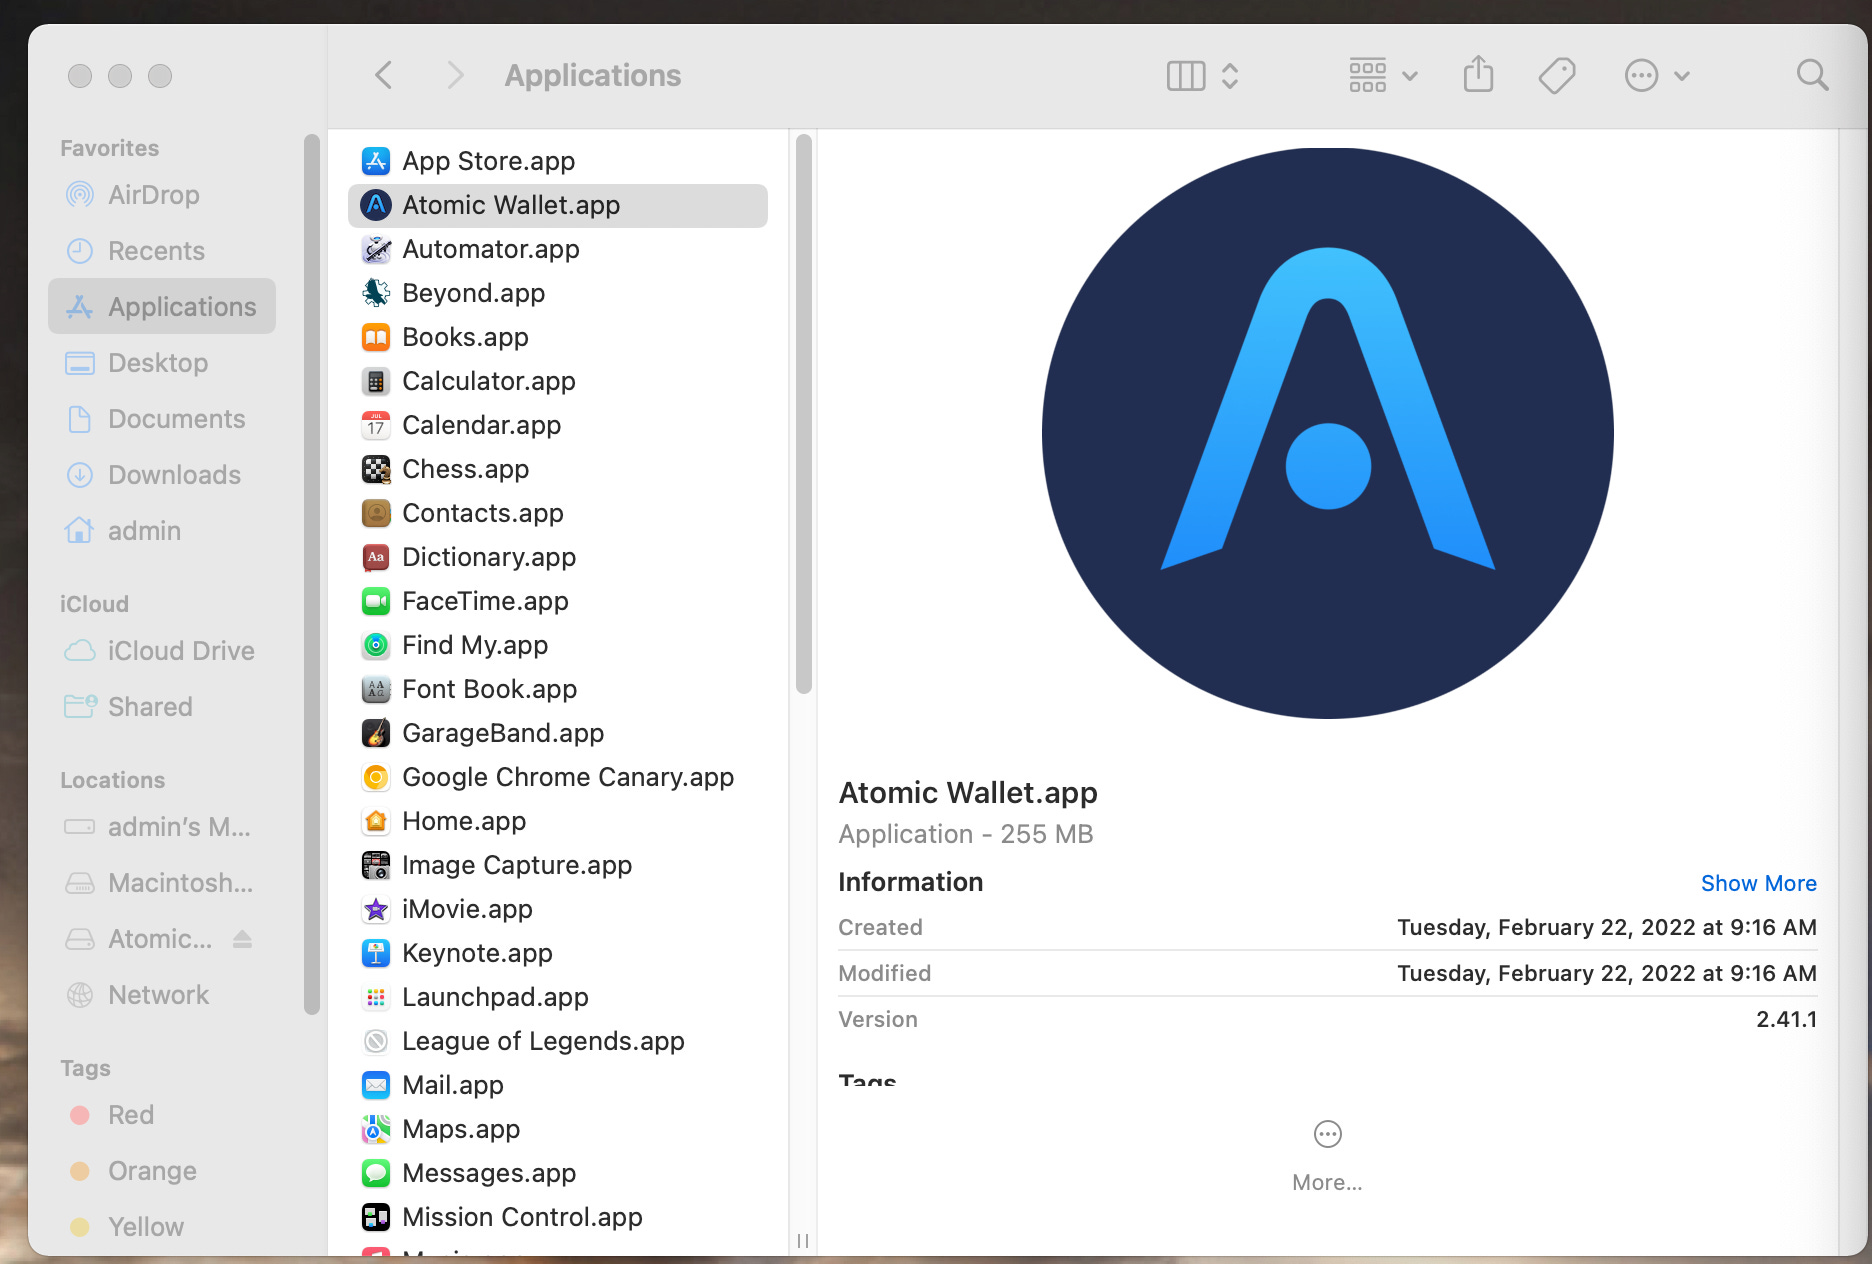Click the App Store app icon
Image resolution: width=1872 pixels, height=1264 pixels.
point(376,161)
